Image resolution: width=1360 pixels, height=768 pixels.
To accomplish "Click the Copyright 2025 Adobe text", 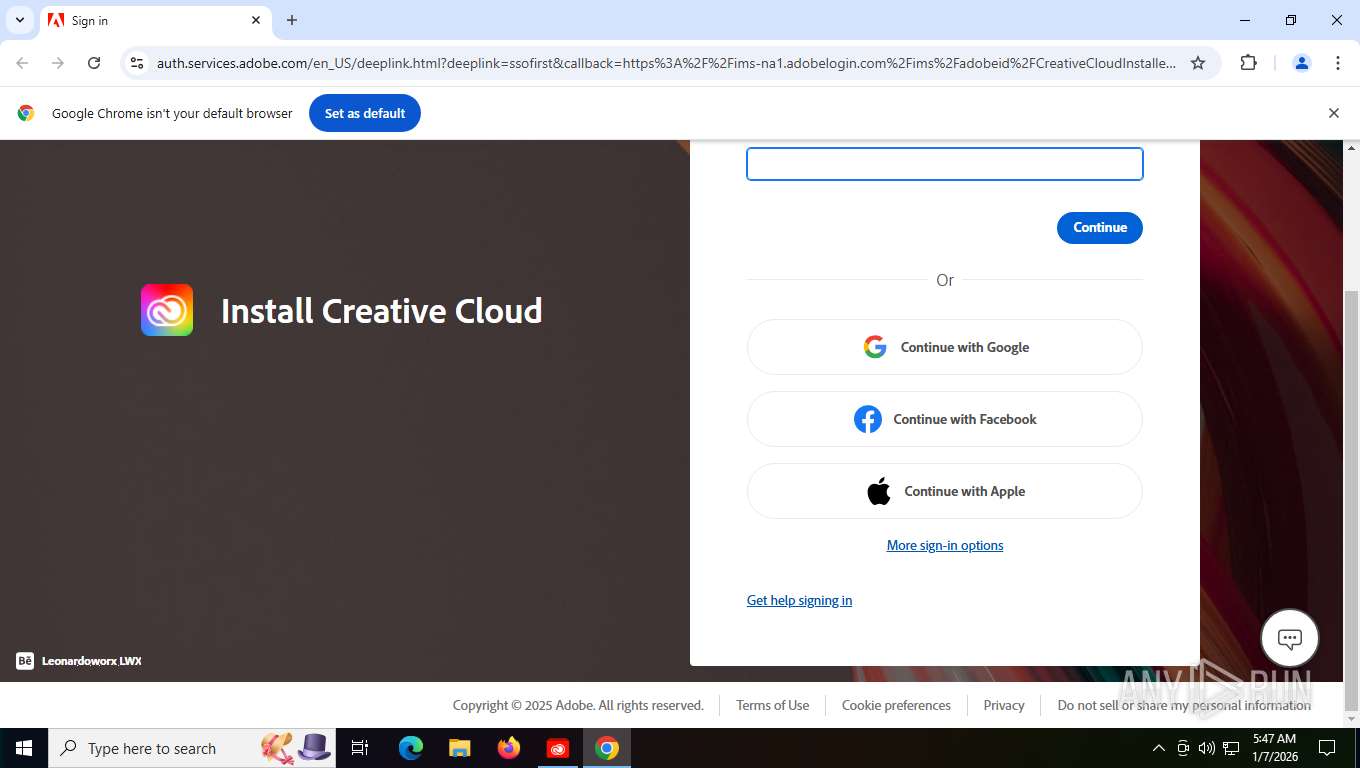I will [578, 705].
